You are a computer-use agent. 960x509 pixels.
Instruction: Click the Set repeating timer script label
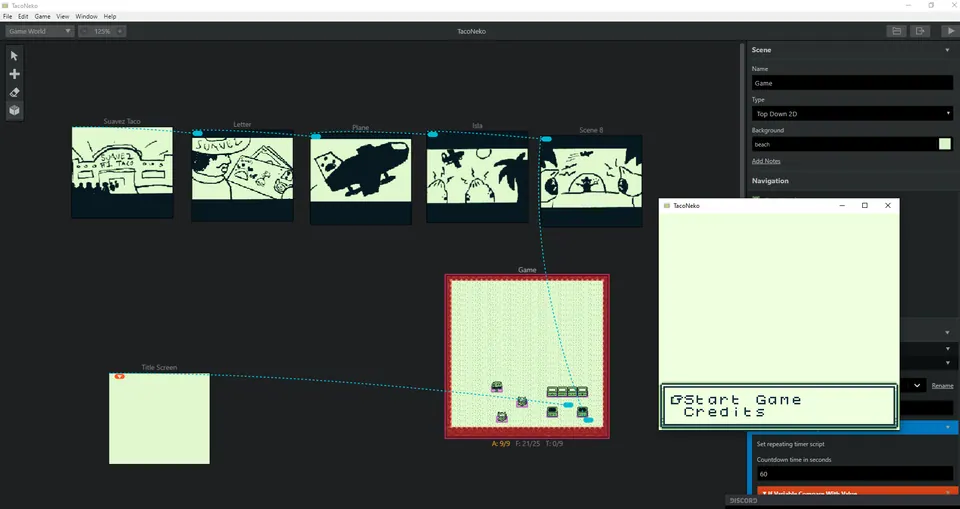[790, 444]
